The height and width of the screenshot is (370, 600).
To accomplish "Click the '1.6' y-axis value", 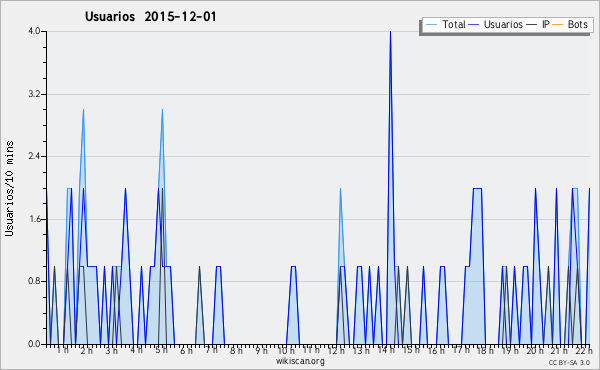I will (x=34, y=219).
